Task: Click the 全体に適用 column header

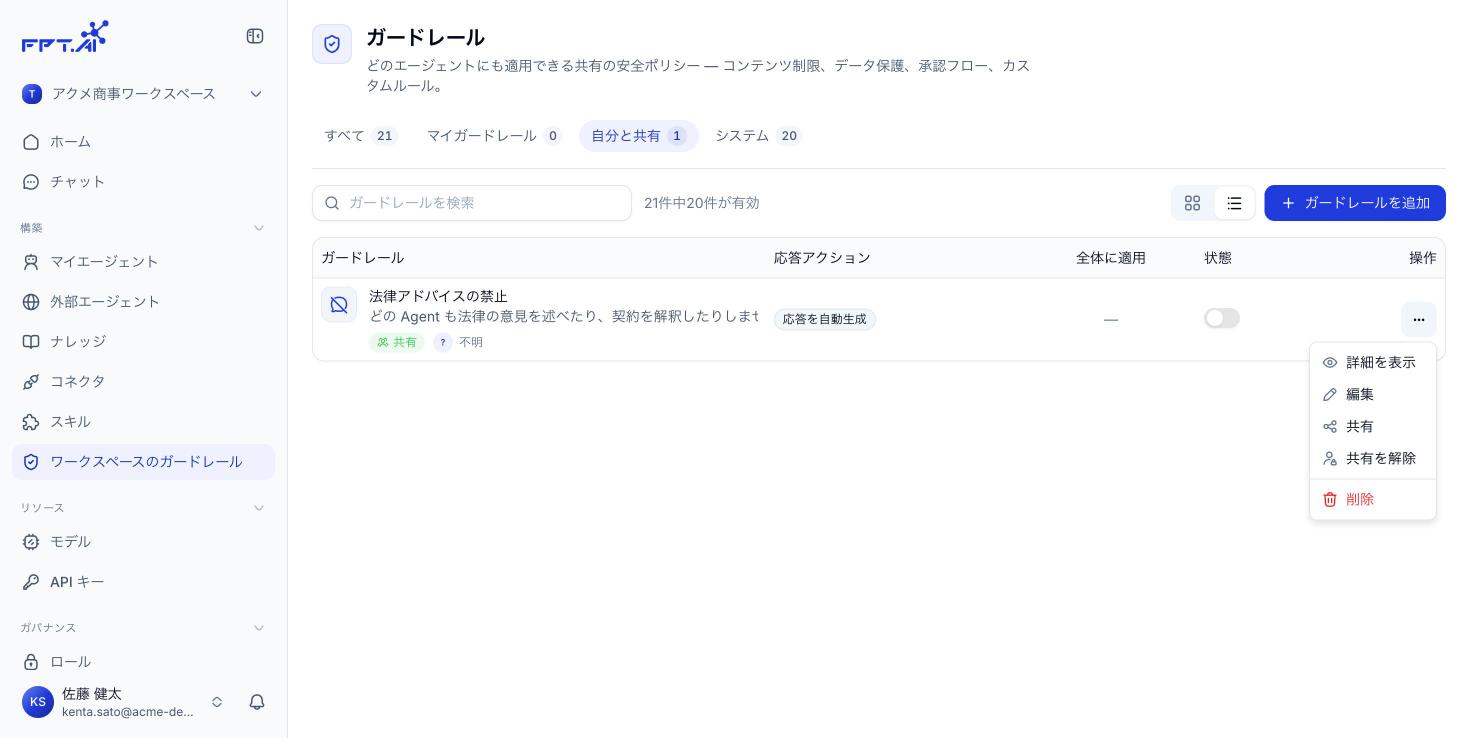Action: coord(1111,258)
